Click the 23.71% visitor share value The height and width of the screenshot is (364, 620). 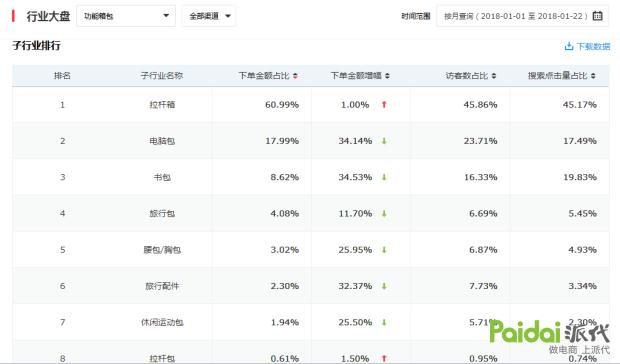pyautogui.click(x=480, y=141)
